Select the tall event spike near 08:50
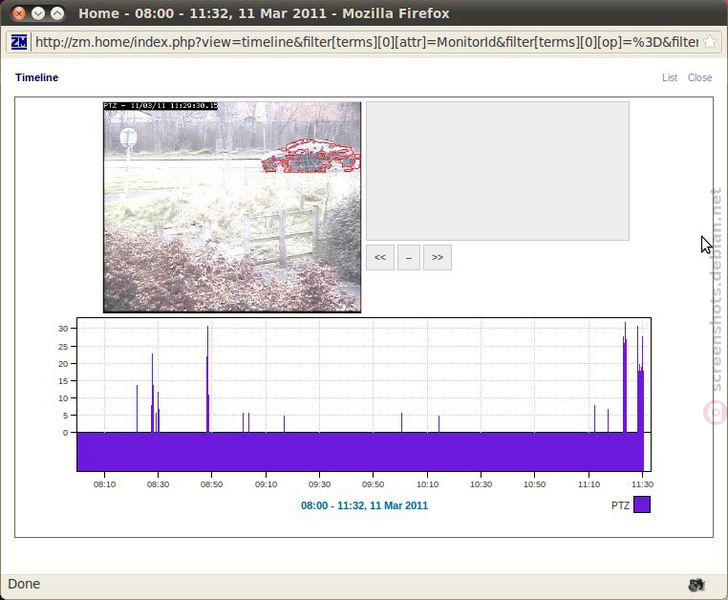 click(x=208, y=379)
